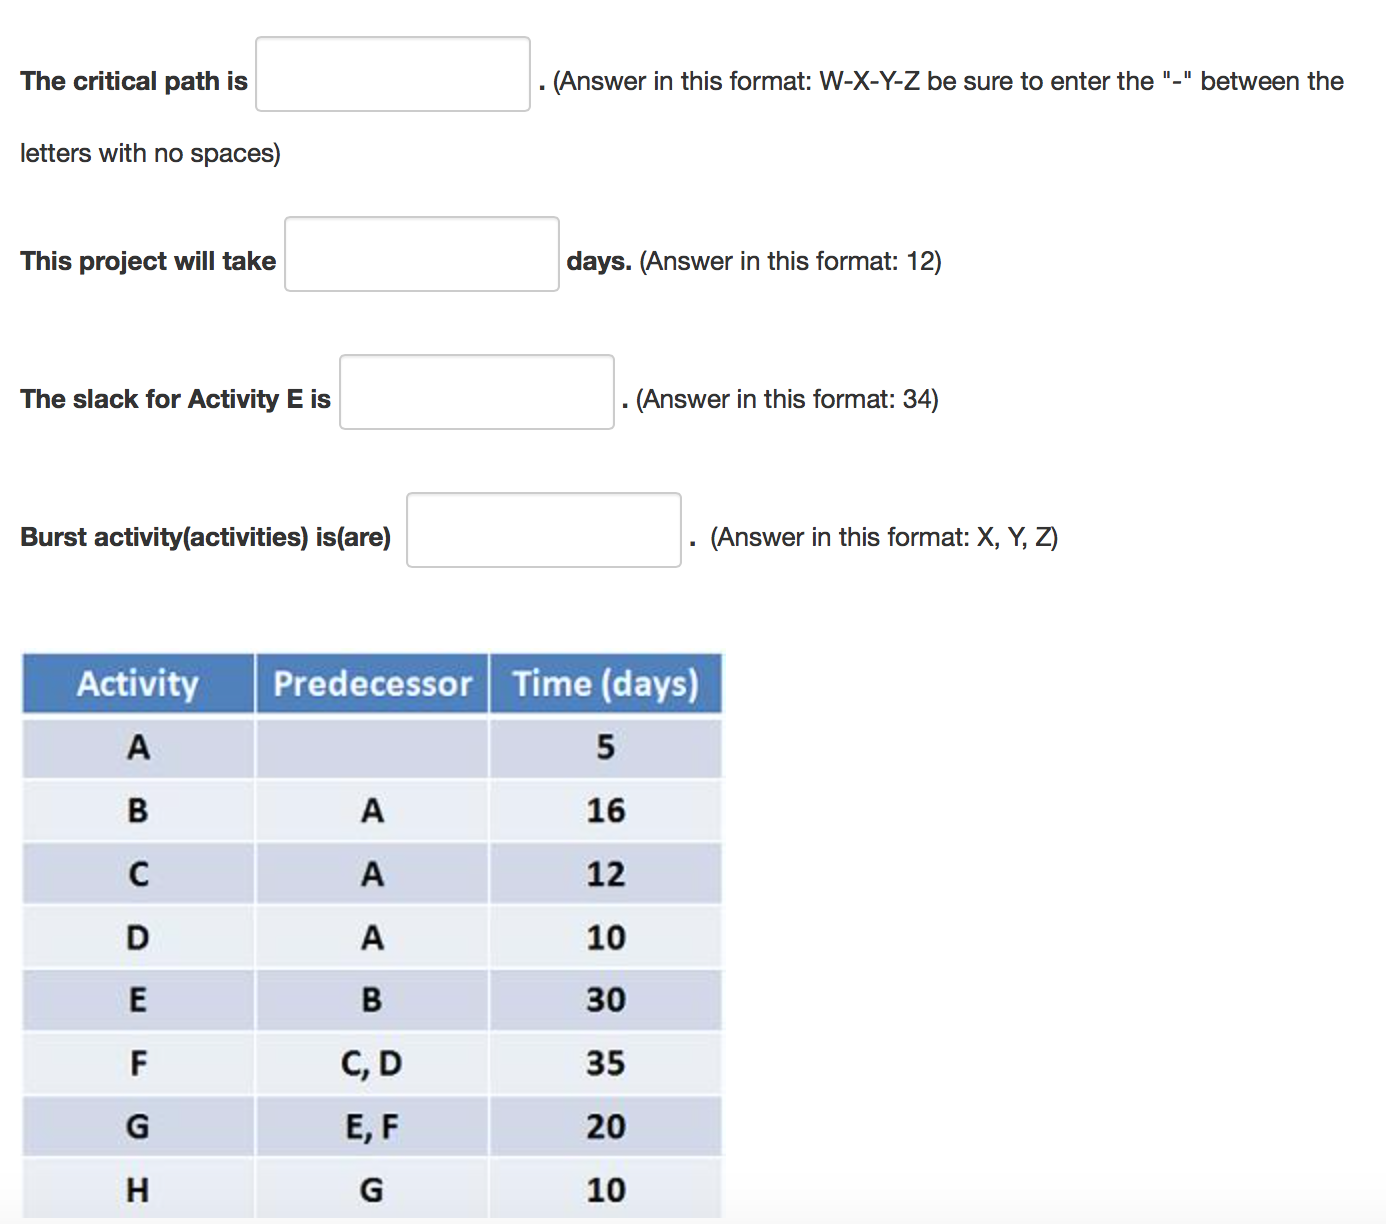Select time value 12 in row C
The height and width of the screenshot is (1224, 1386).
[x=605, y=874]
